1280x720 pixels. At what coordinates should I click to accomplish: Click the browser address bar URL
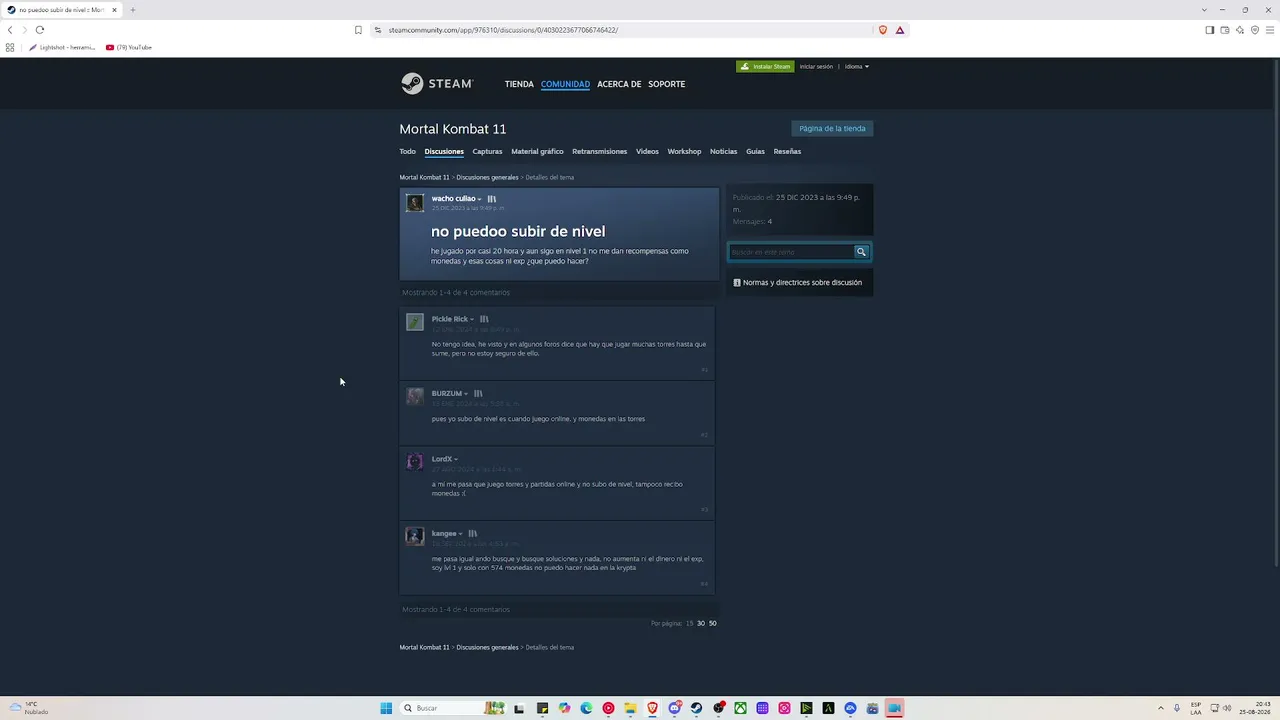[x=503, y=30]
